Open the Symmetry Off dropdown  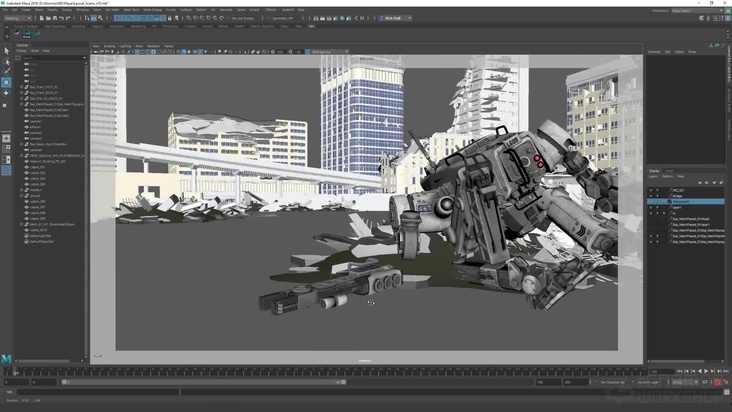285,18
